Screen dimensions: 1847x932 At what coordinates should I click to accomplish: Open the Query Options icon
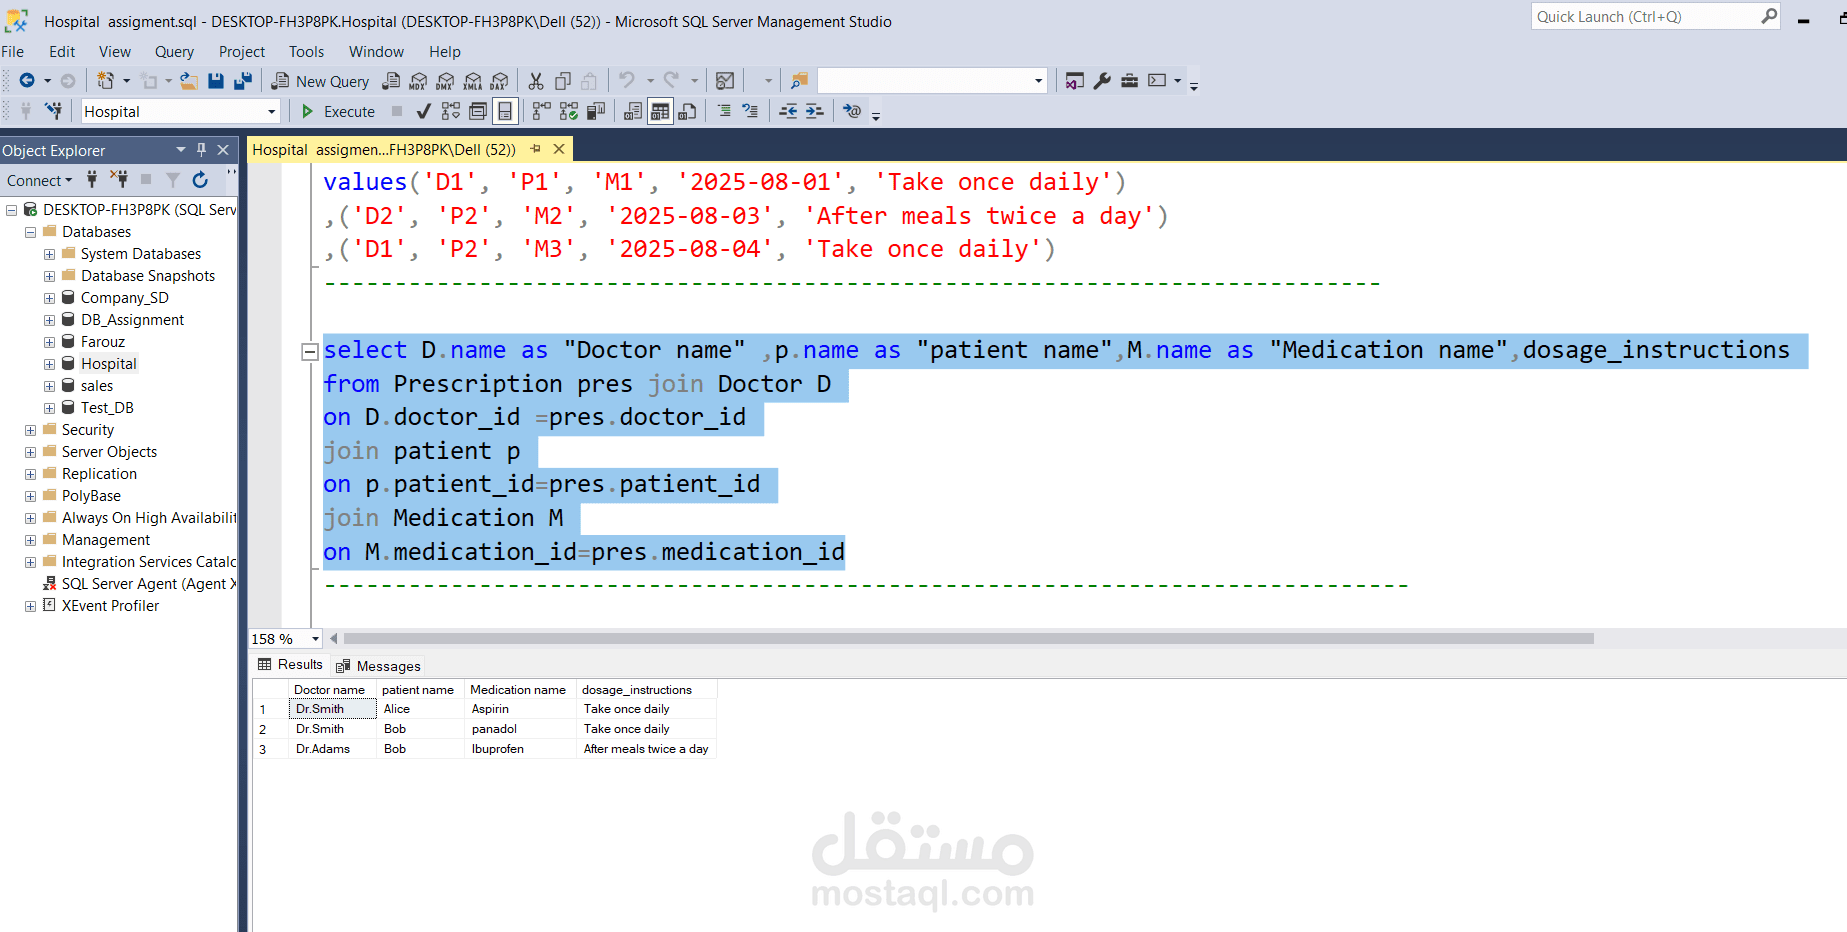pos(478,111)
